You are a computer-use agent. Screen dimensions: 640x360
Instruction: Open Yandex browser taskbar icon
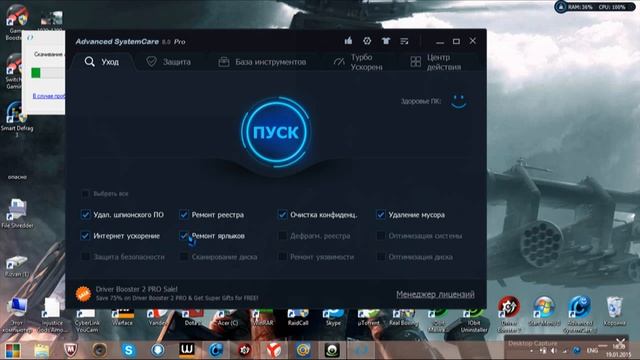click(x=274, y=350)
